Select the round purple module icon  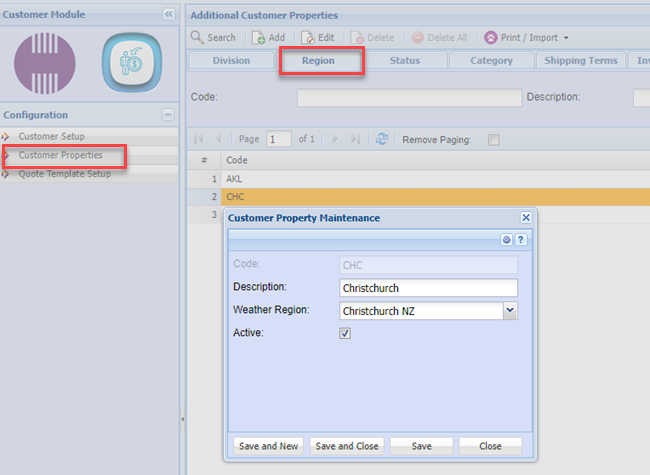[x=45, y=64]
